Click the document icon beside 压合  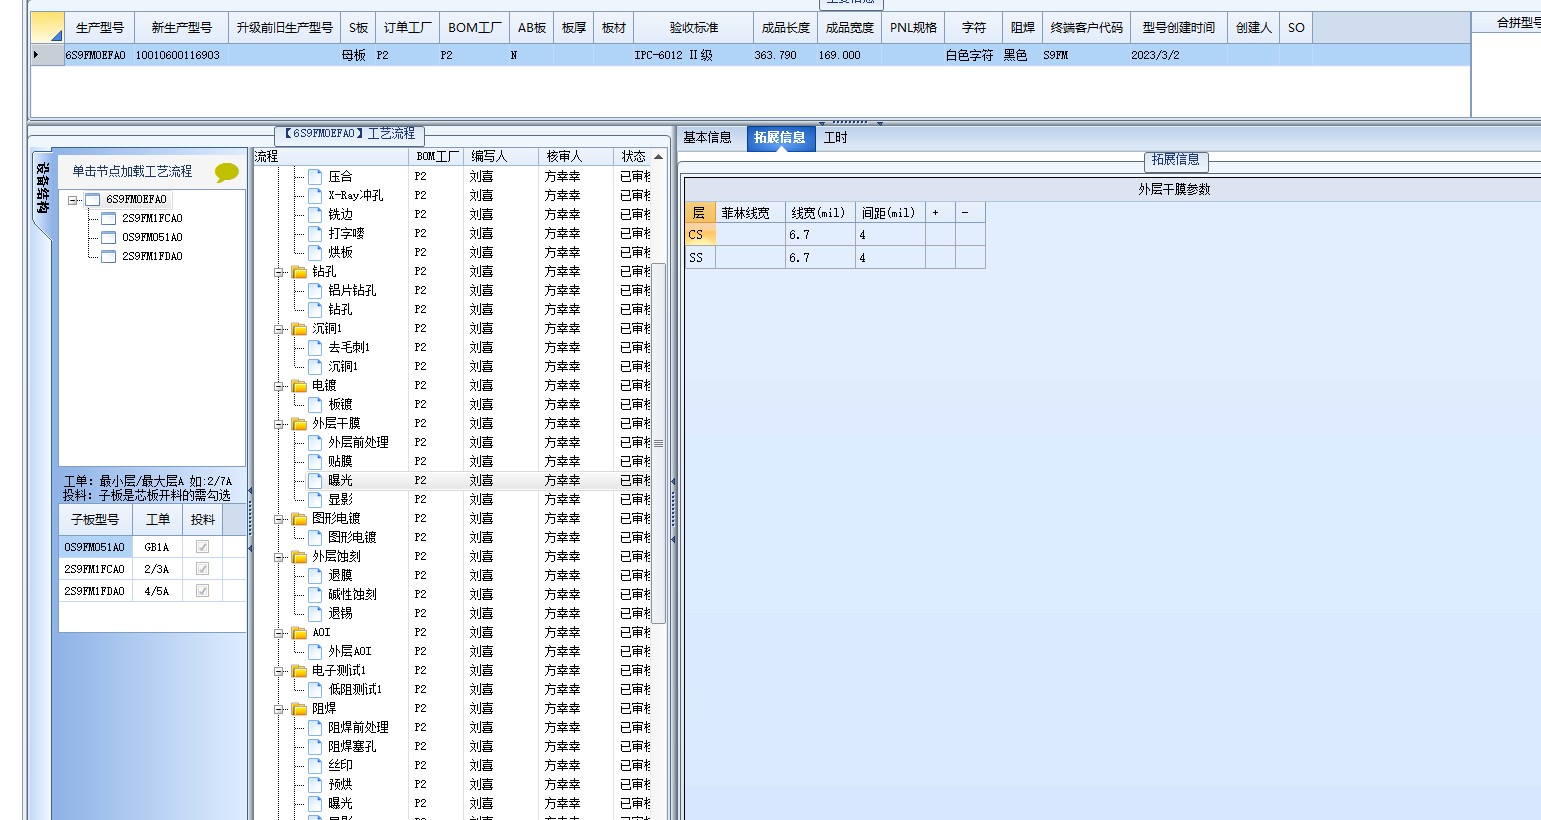[x=315, y=176]
